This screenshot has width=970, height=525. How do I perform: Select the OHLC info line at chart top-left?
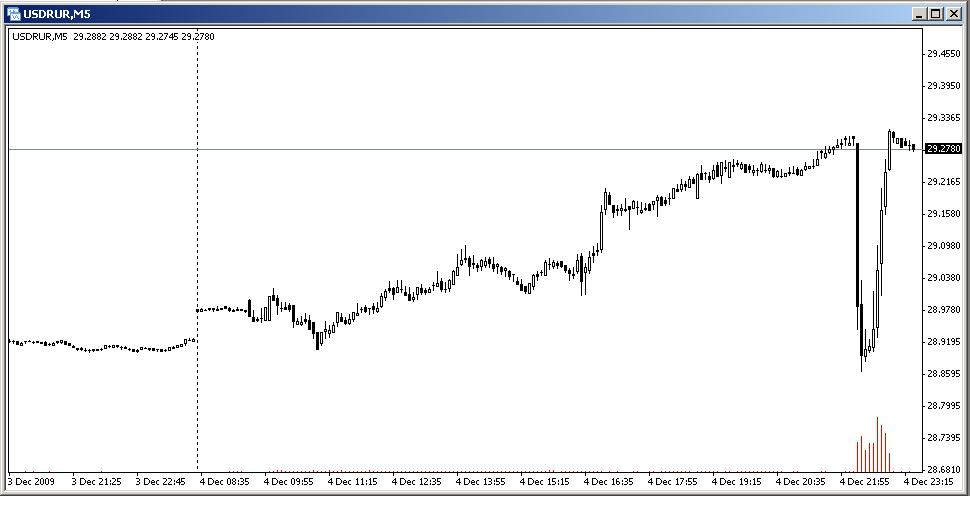coord(113,37)
